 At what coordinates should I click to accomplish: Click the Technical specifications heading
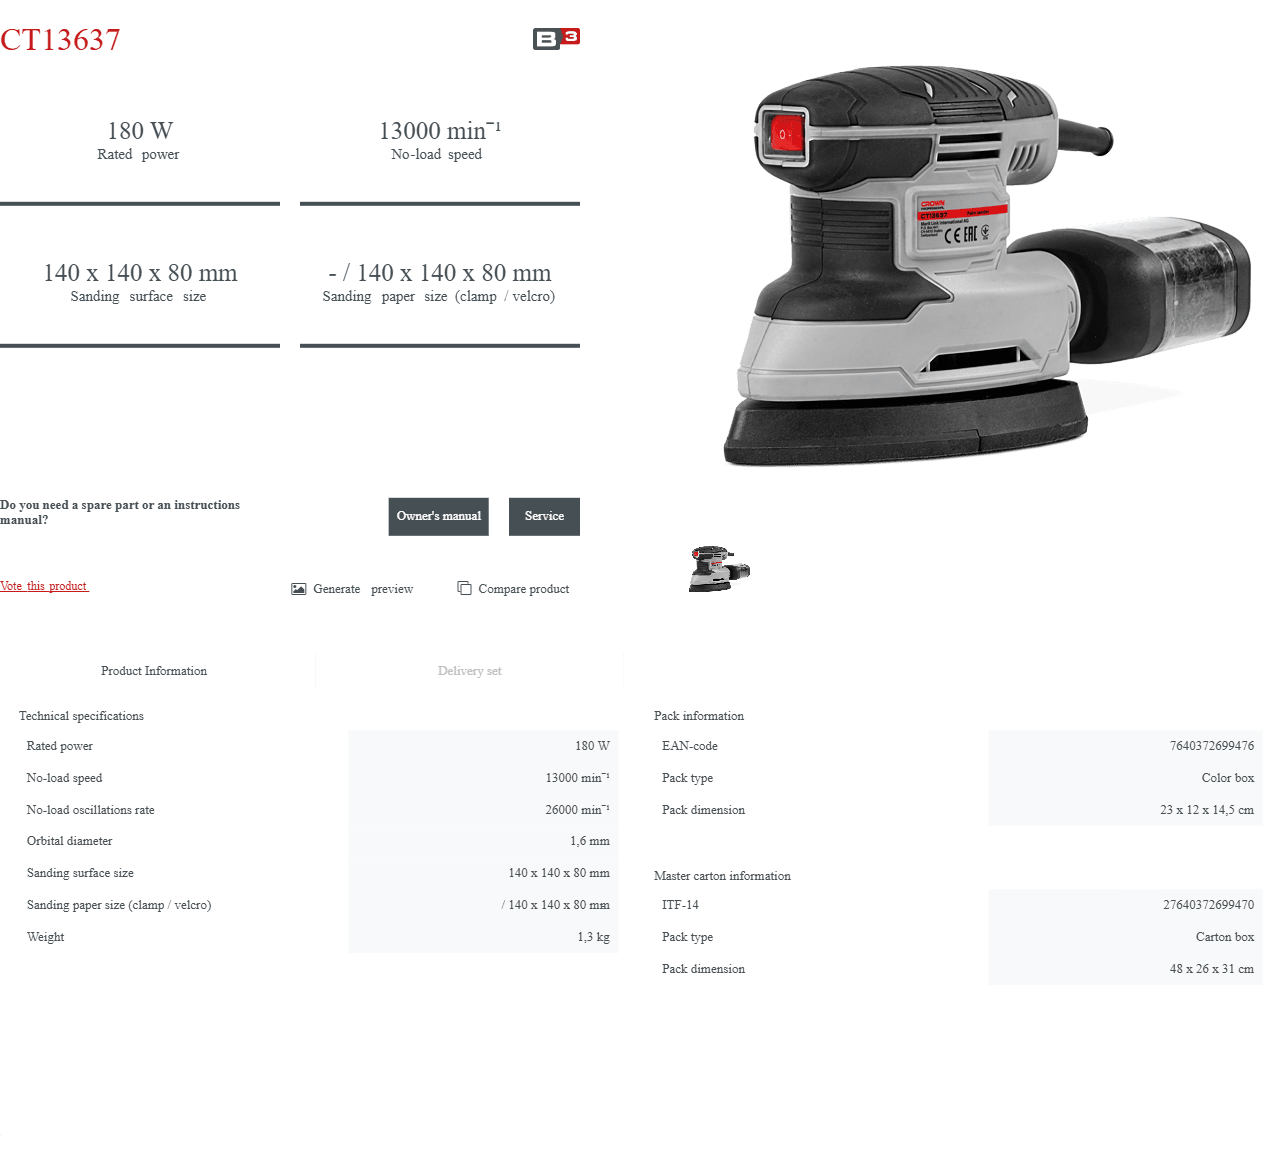[81, 716]
